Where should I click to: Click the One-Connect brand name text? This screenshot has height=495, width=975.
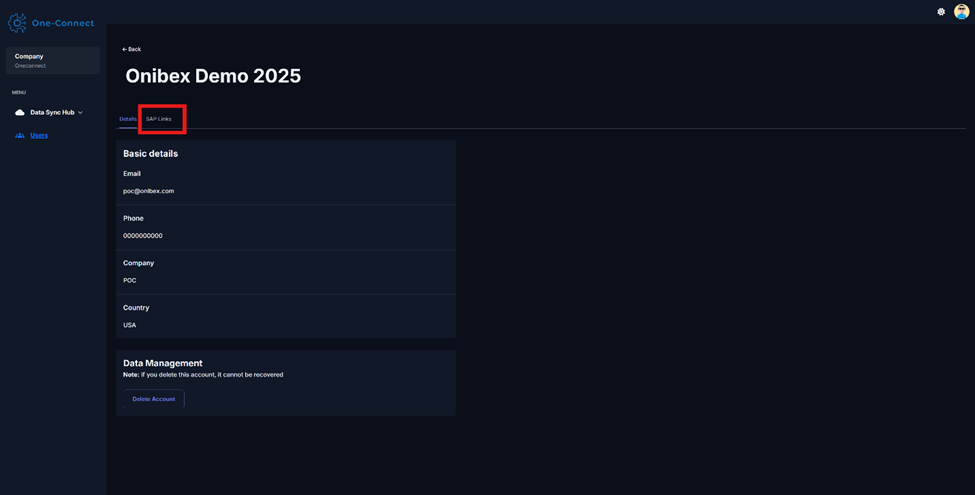coord(62,23)
